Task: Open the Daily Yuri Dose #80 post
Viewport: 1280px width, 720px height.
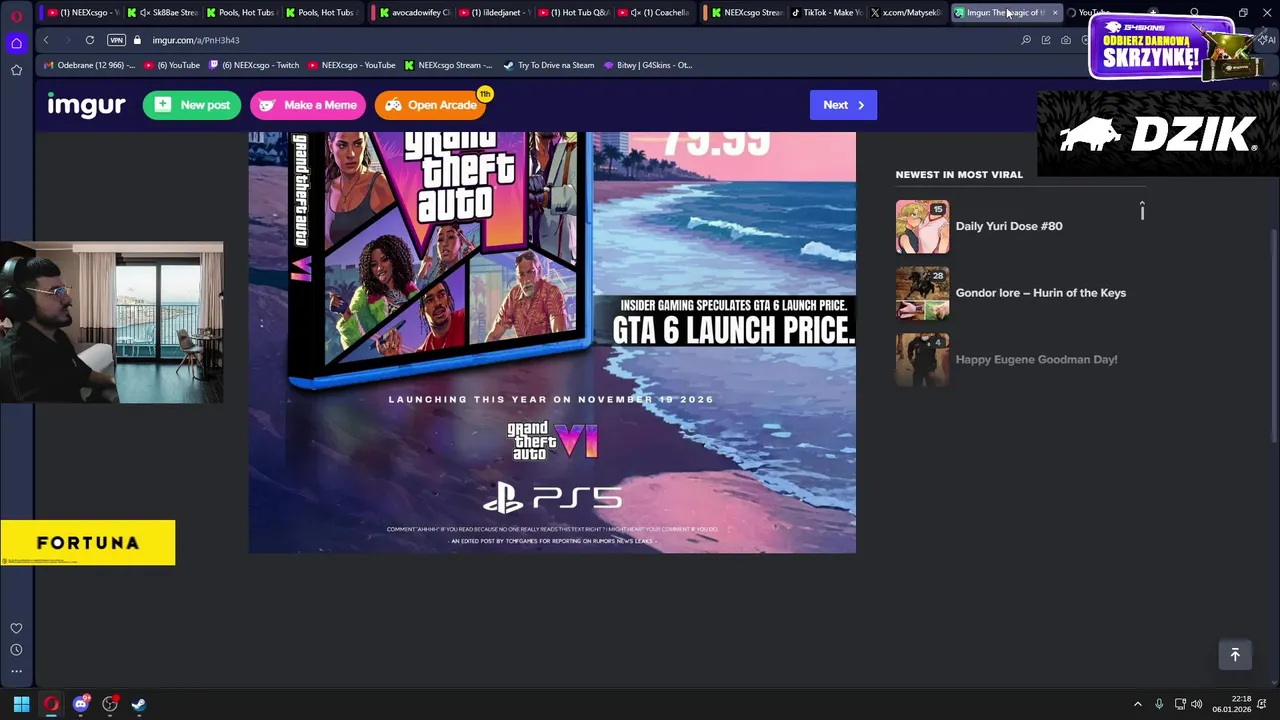Action: click(1009, 226)
